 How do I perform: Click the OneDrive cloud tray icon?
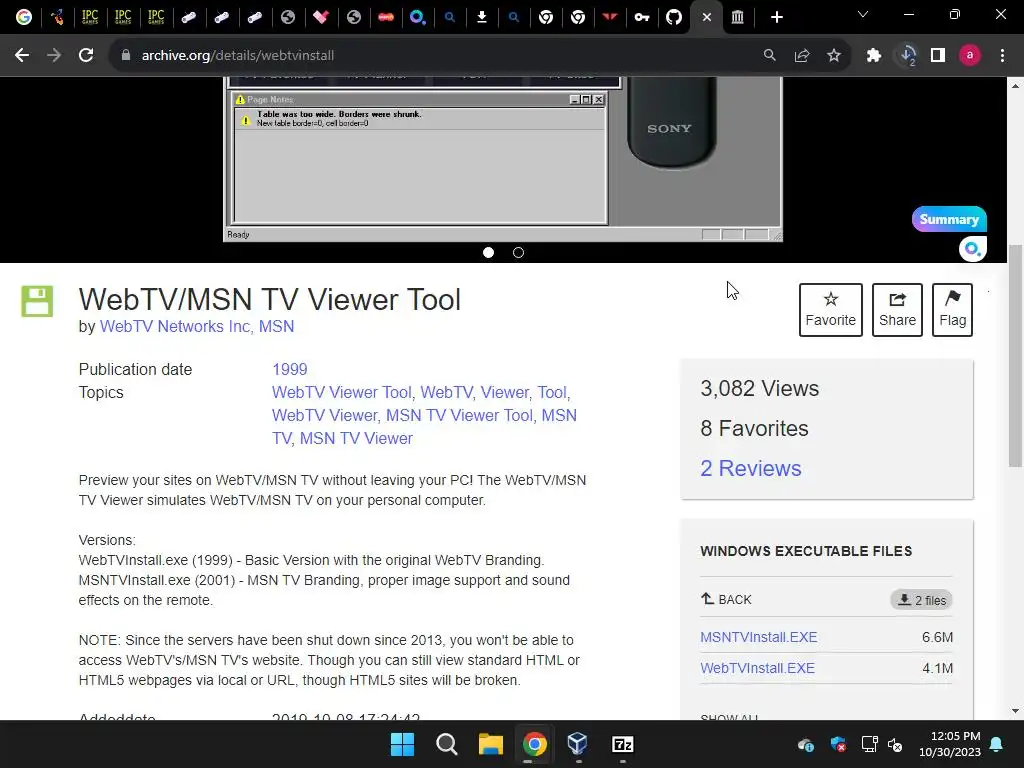pos(806,744)
